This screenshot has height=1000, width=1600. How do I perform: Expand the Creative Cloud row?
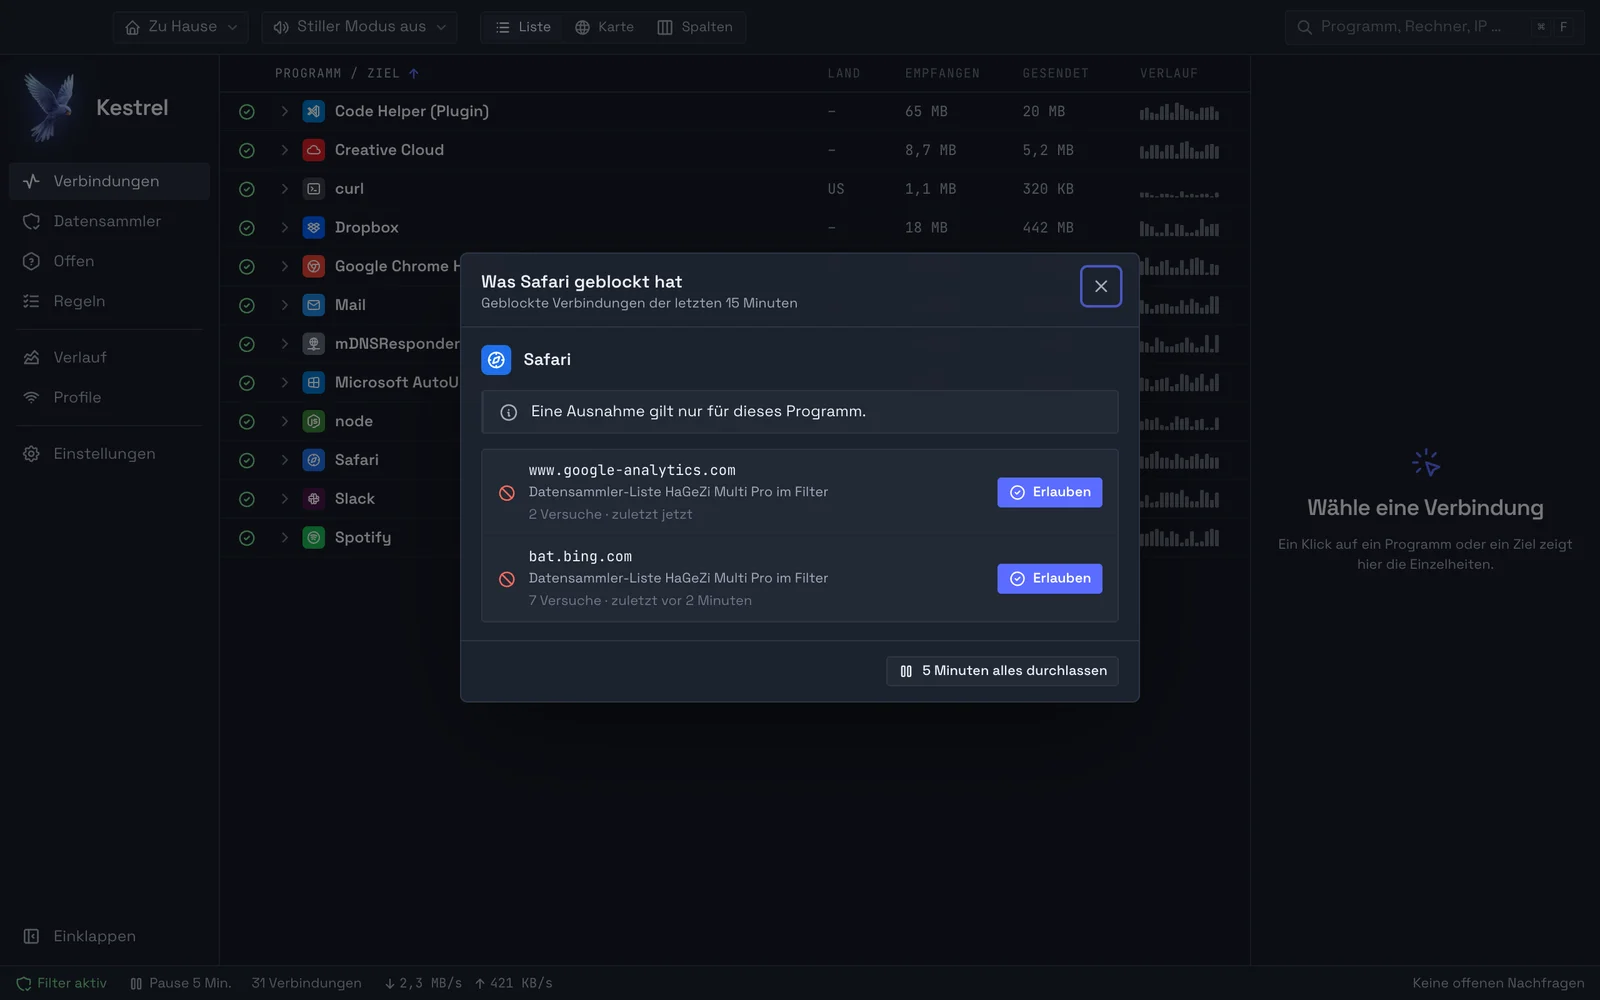click(x=284, y=150)
